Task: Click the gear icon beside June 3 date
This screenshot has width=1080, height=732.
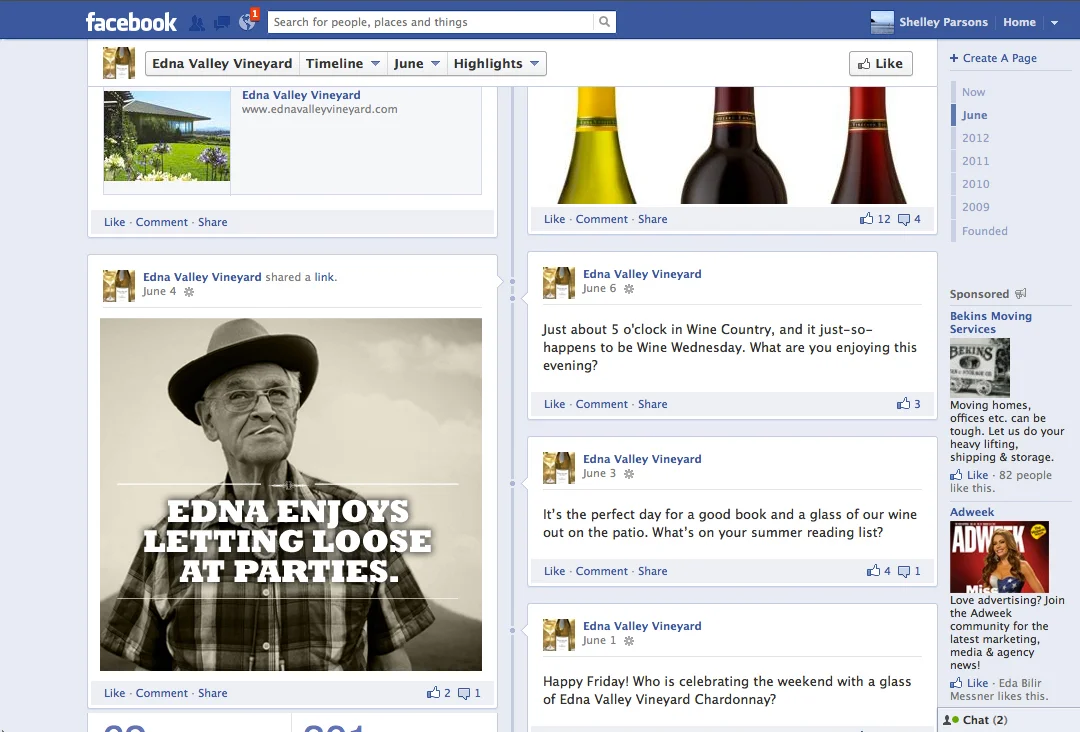Action: click(629, 474)
